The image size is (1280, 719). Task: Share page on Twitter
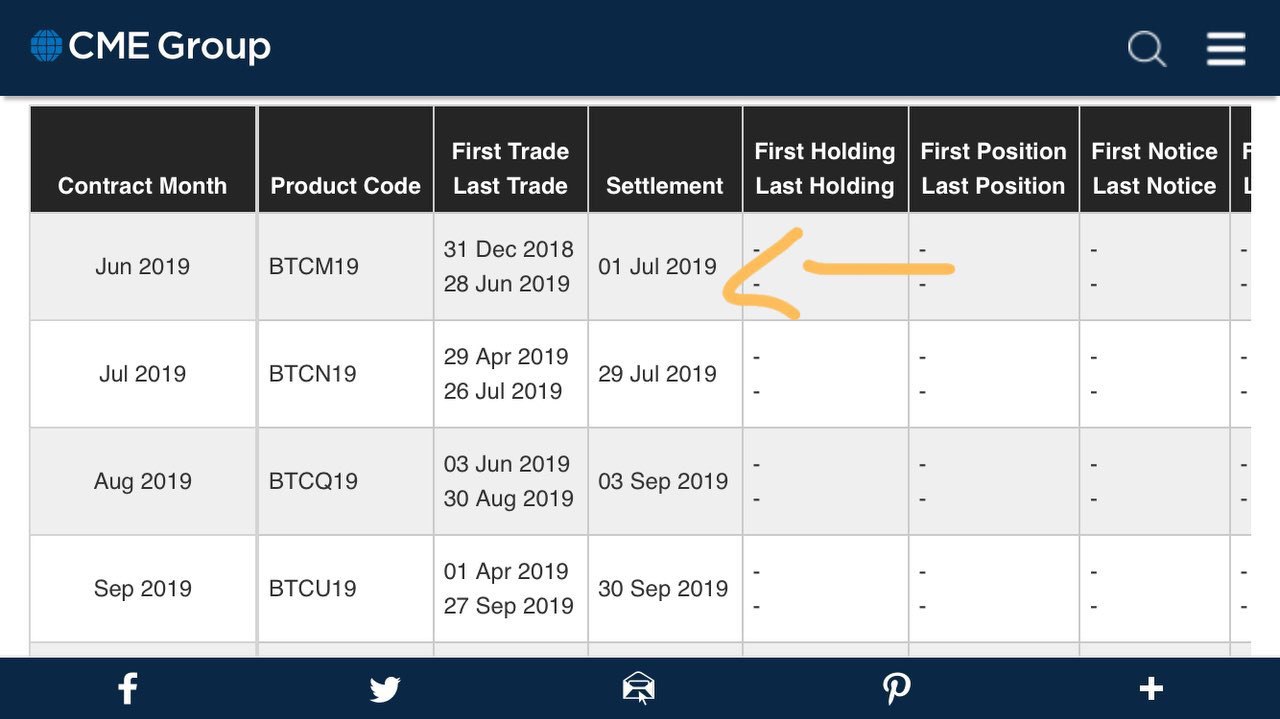[x=384, y=689]
